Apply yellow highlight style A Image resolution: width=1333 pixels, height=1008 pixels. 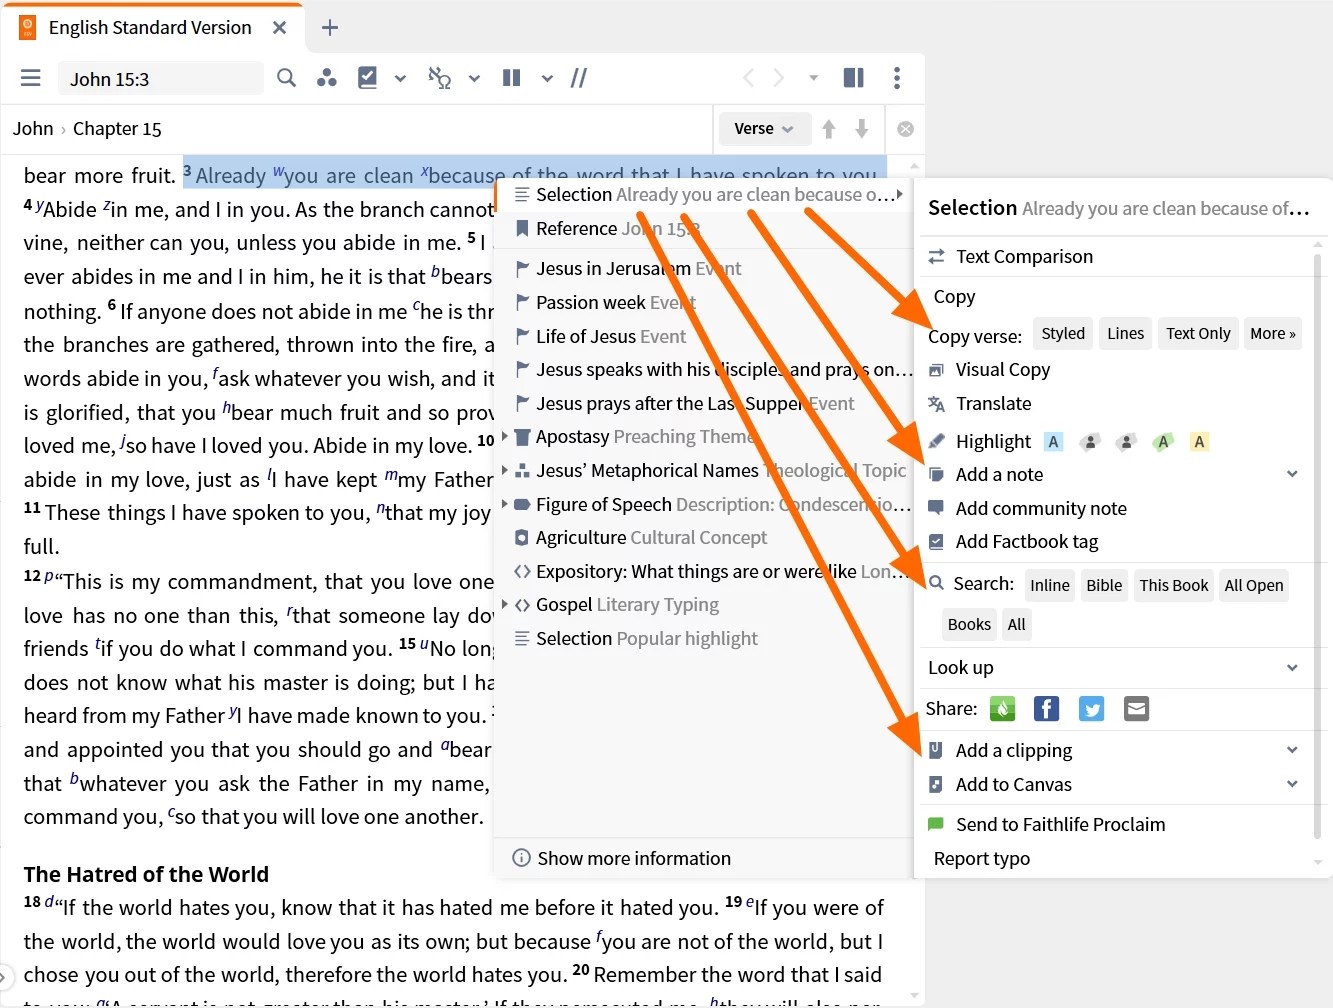click(1199, 442)
